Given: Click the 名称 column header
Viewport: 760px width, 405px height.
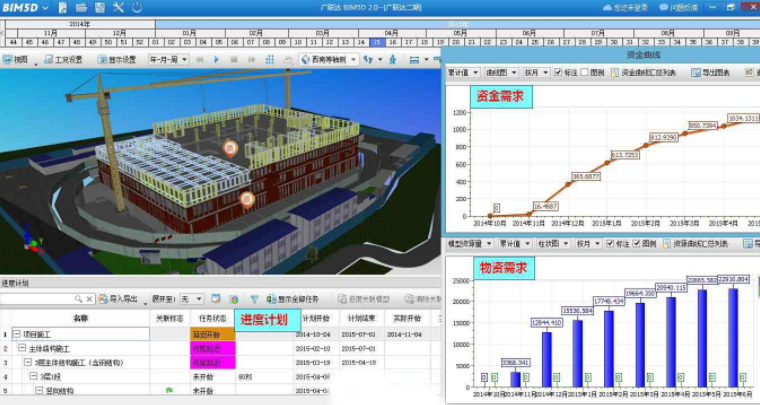Looking at the screenshot, I should [x=80, y=318].
